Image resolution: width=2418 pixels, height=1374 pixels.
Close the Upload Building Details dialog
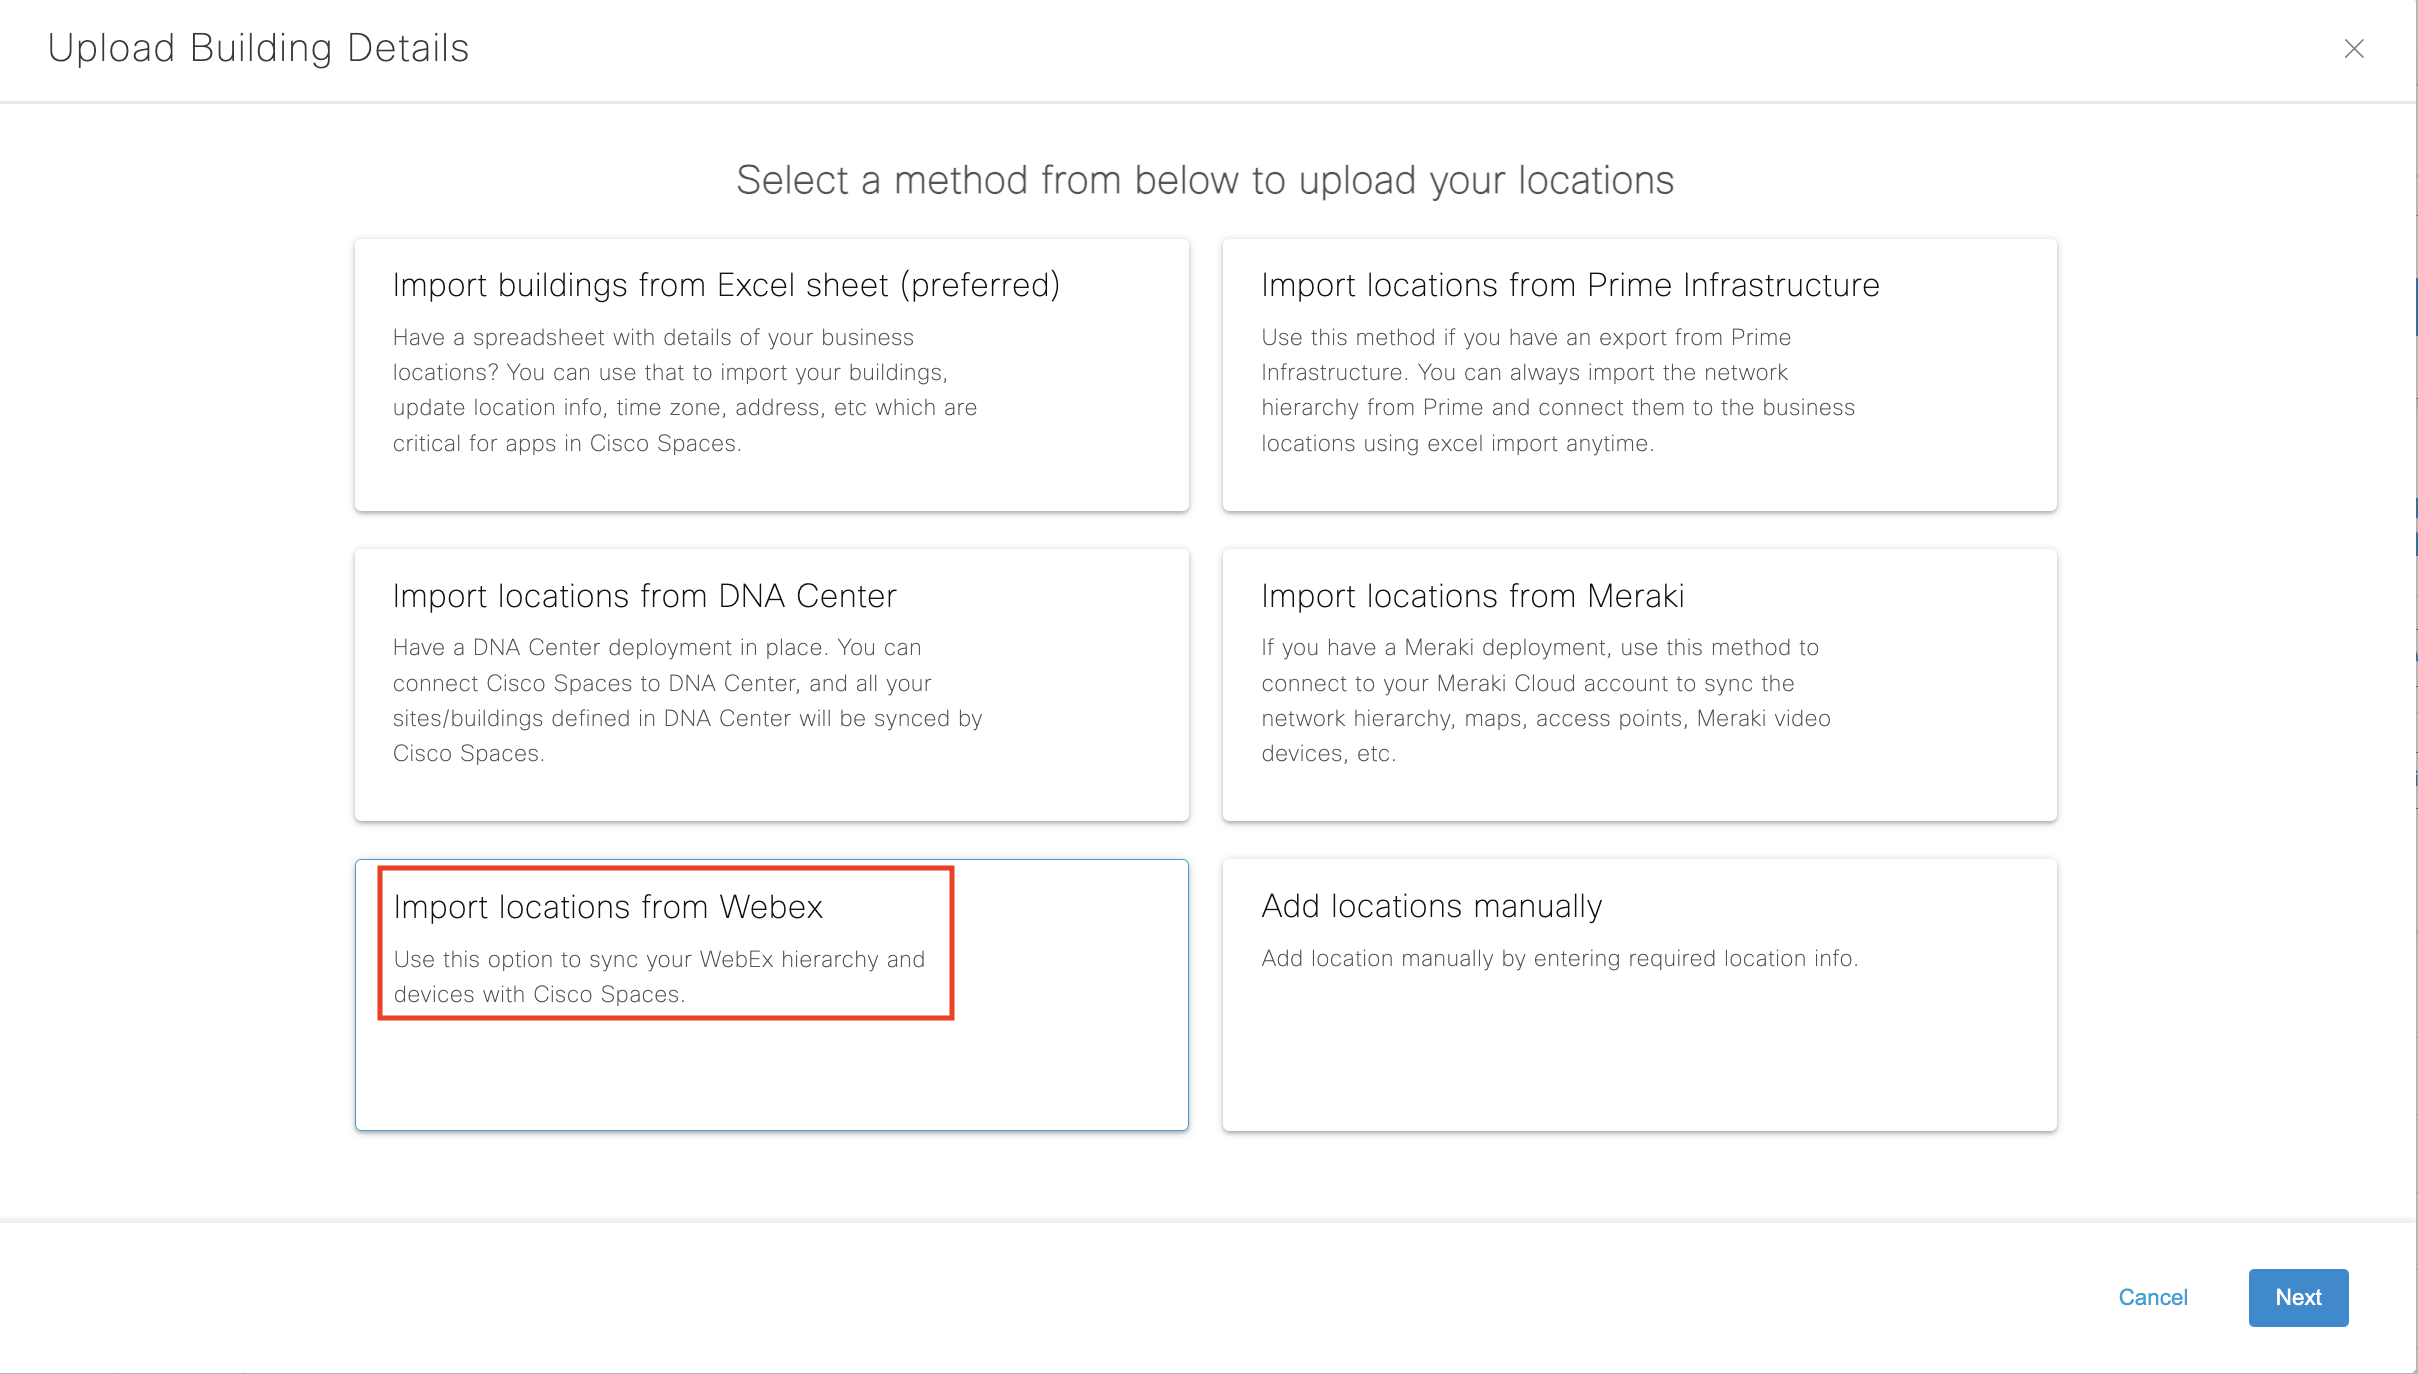tap(2353, 49)
